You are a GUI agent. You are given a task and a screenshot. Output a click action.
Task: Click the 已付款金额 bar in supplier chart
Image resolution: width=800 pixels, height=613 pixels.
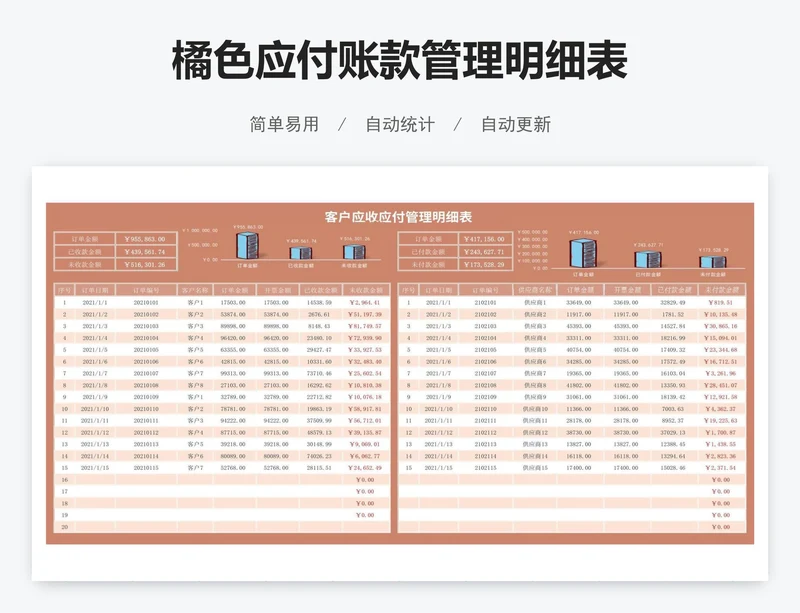point(648,259)
